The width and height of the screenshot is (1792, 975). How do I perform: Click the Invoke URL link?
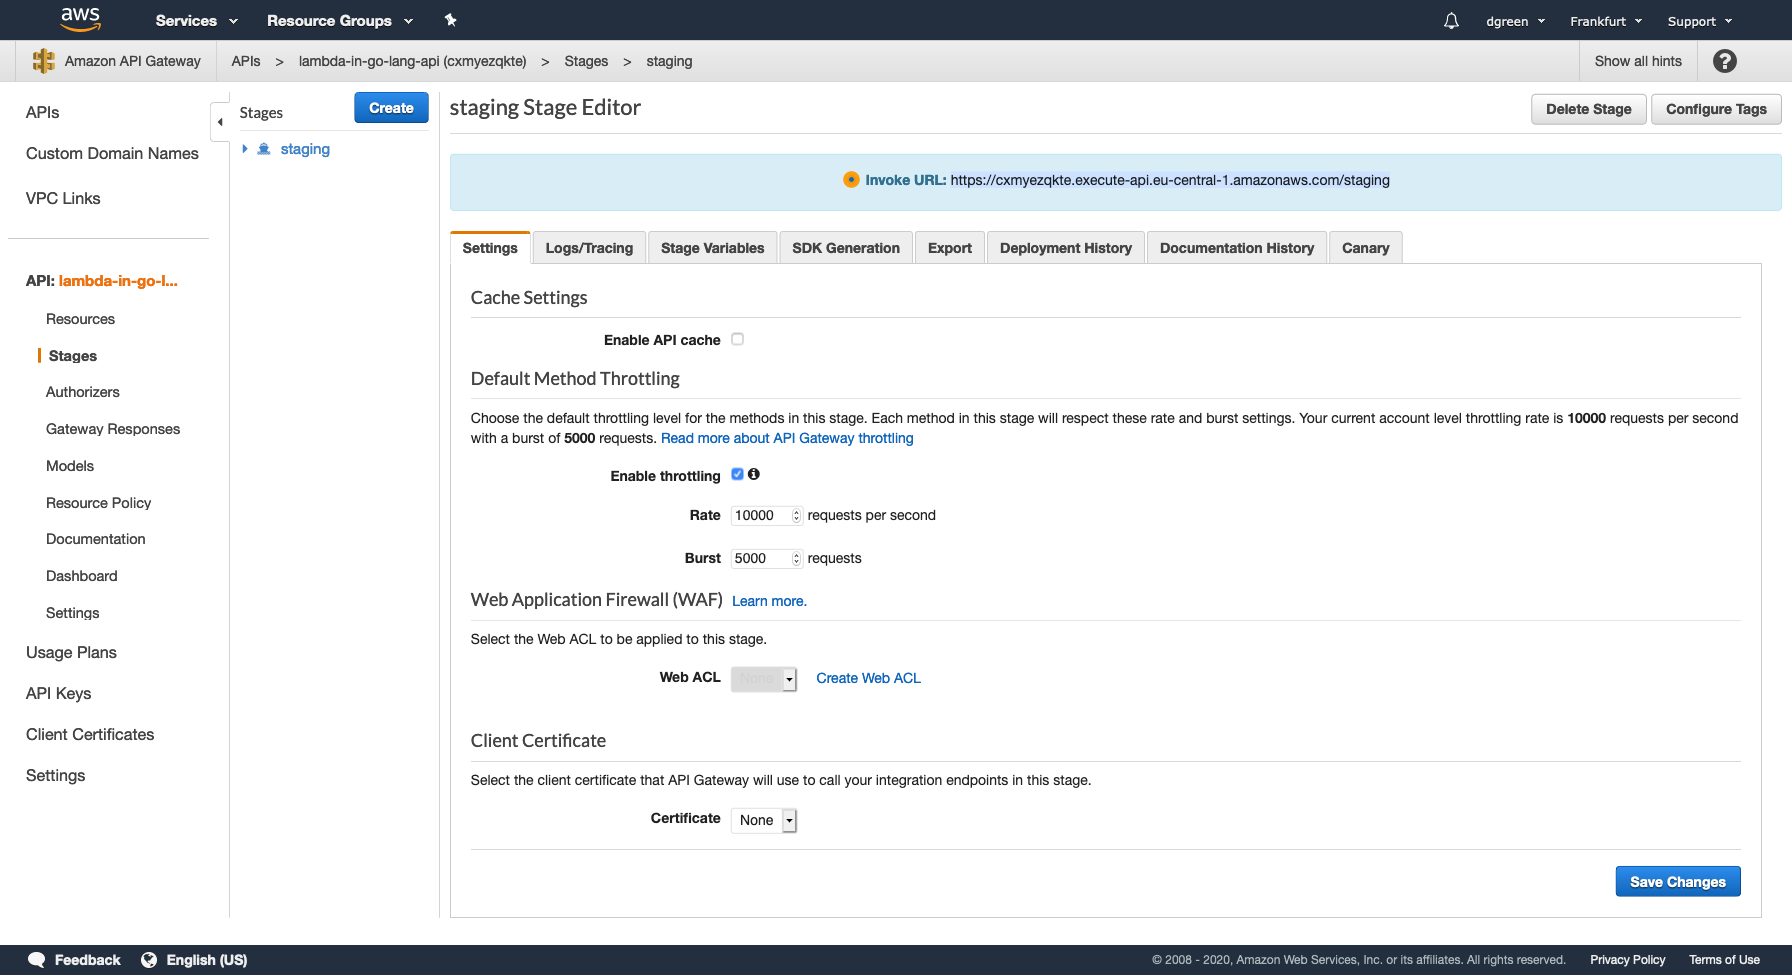tap(1170, 180)
